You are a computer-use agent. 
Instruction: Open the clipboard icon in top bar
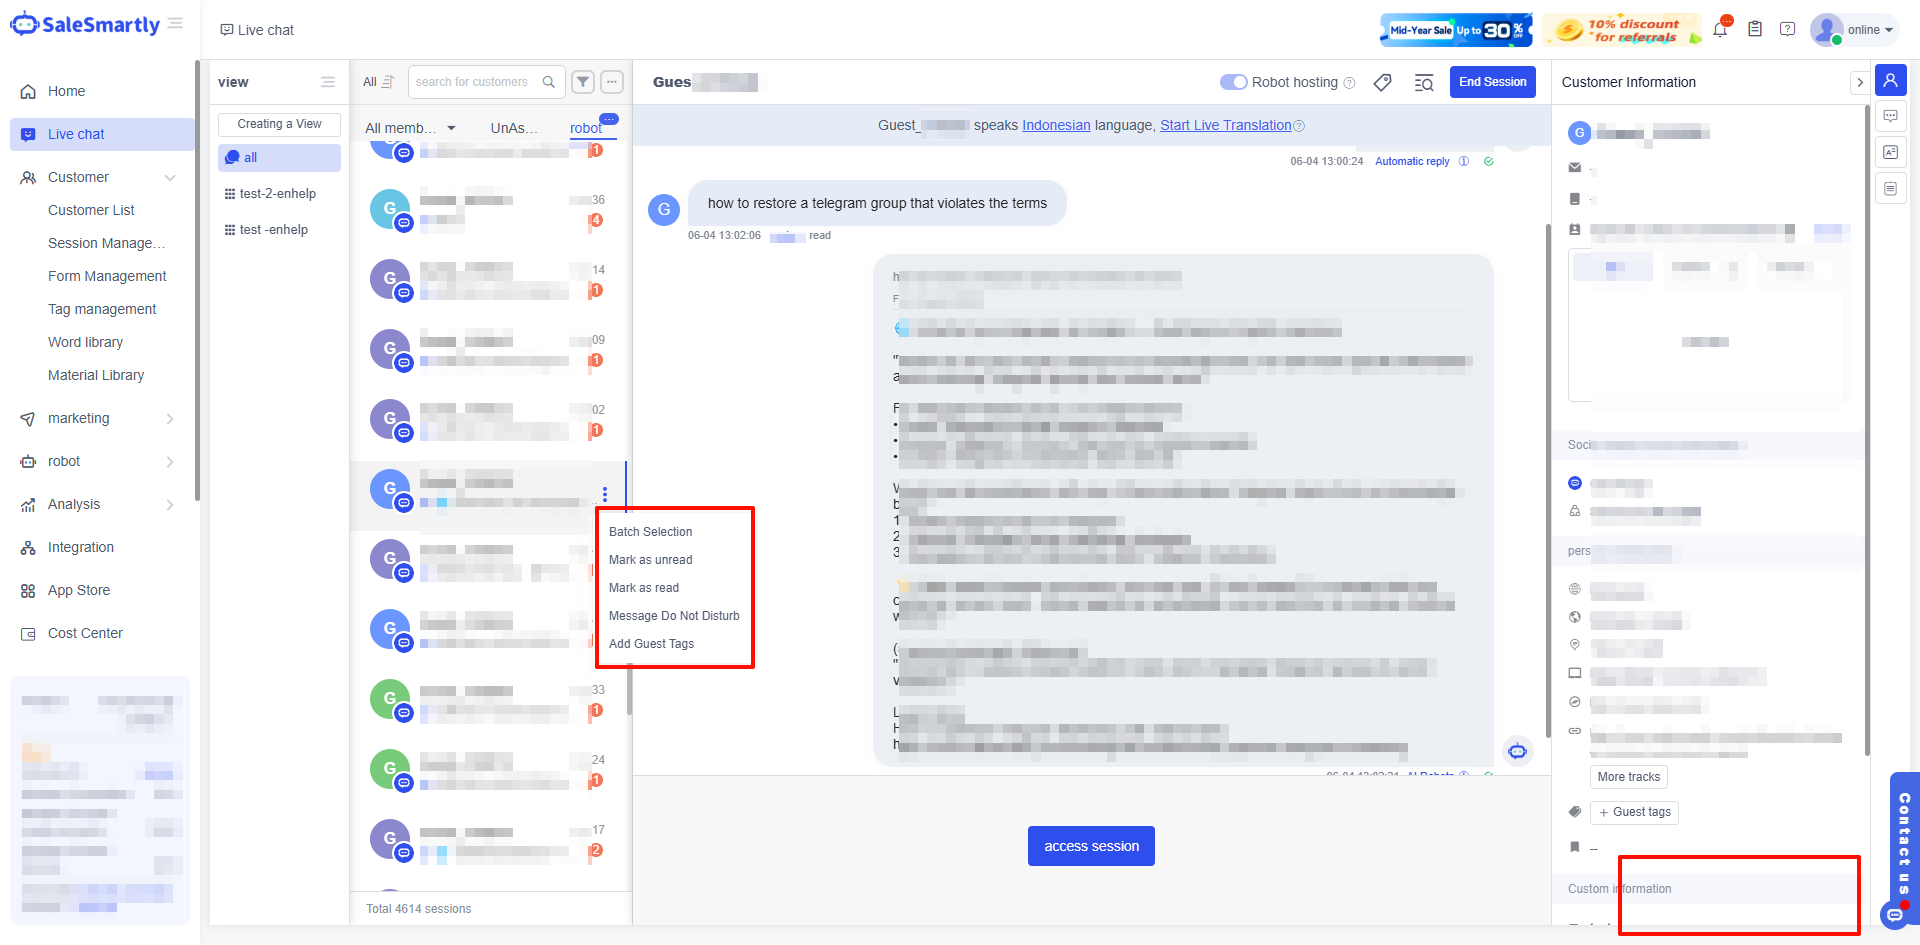click(x=1755, y=30)
